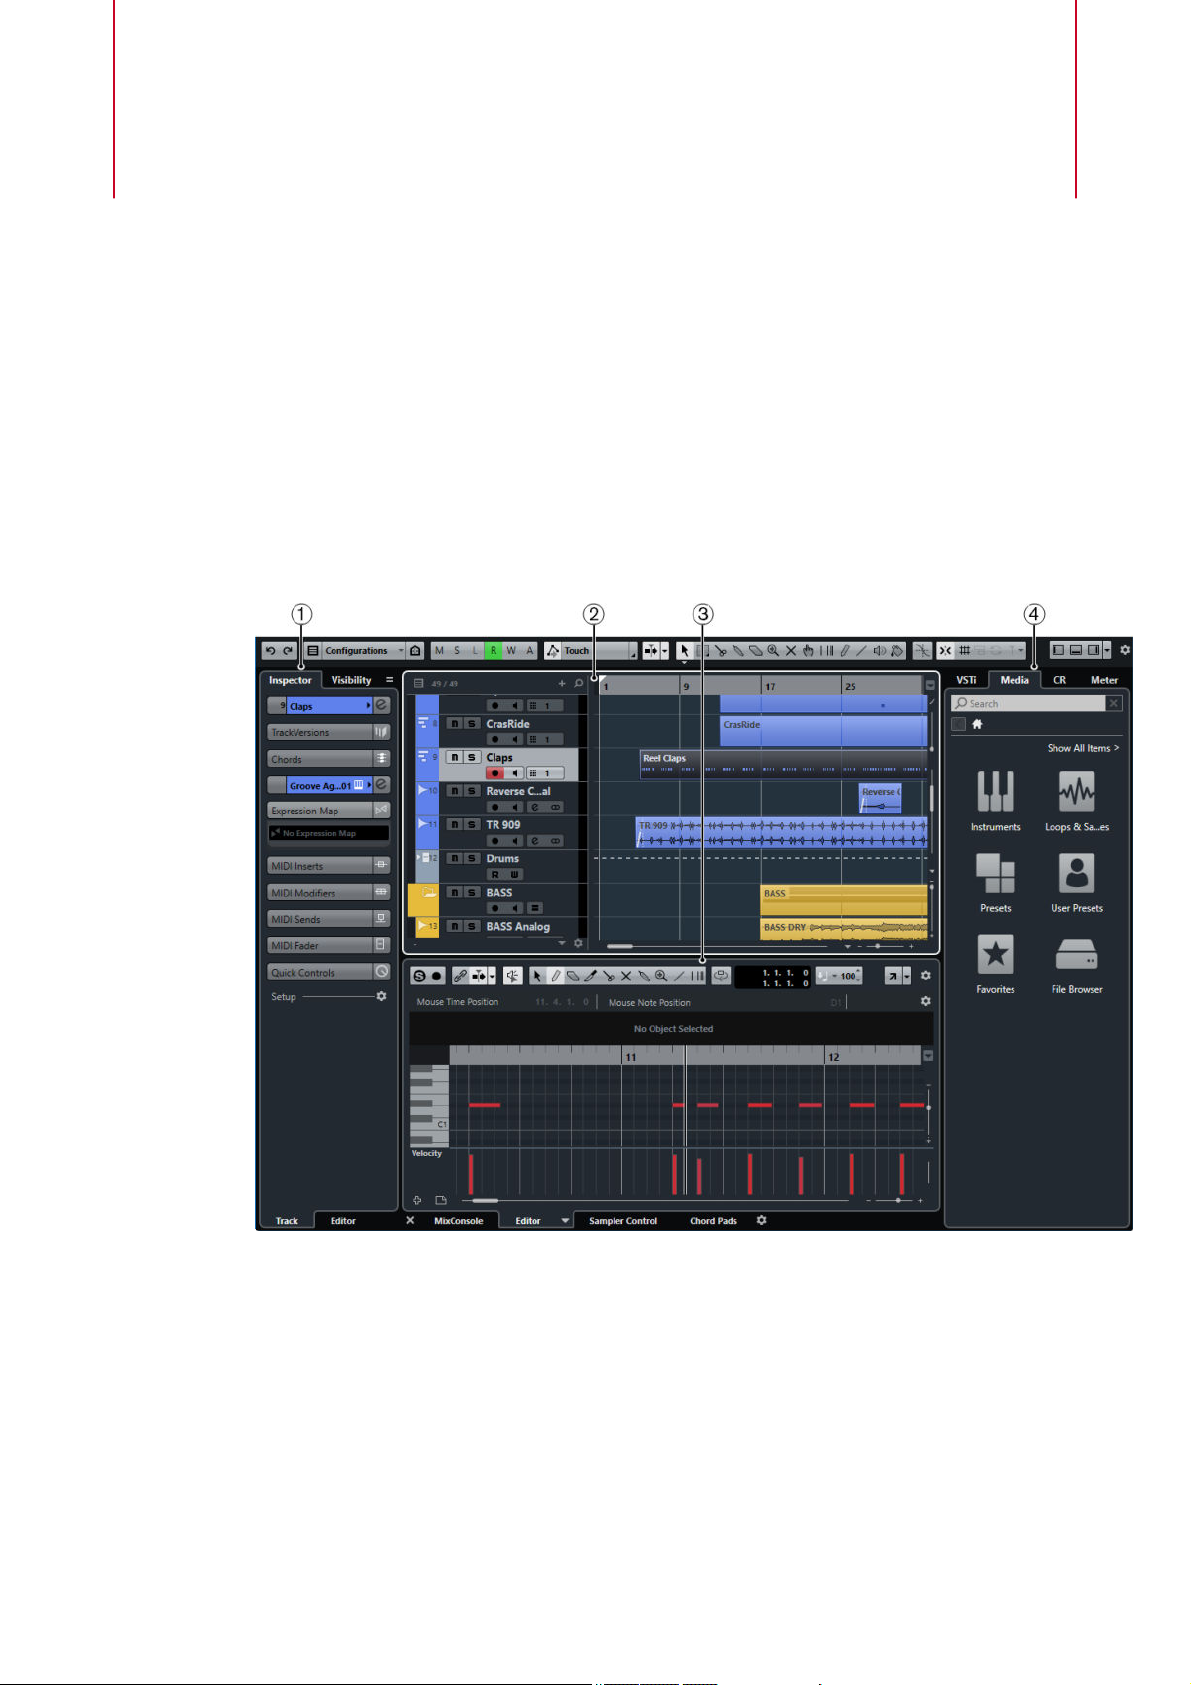Select the Object Selection arrow tool in the top toolbar
1191x1685 pixels.
685,650
